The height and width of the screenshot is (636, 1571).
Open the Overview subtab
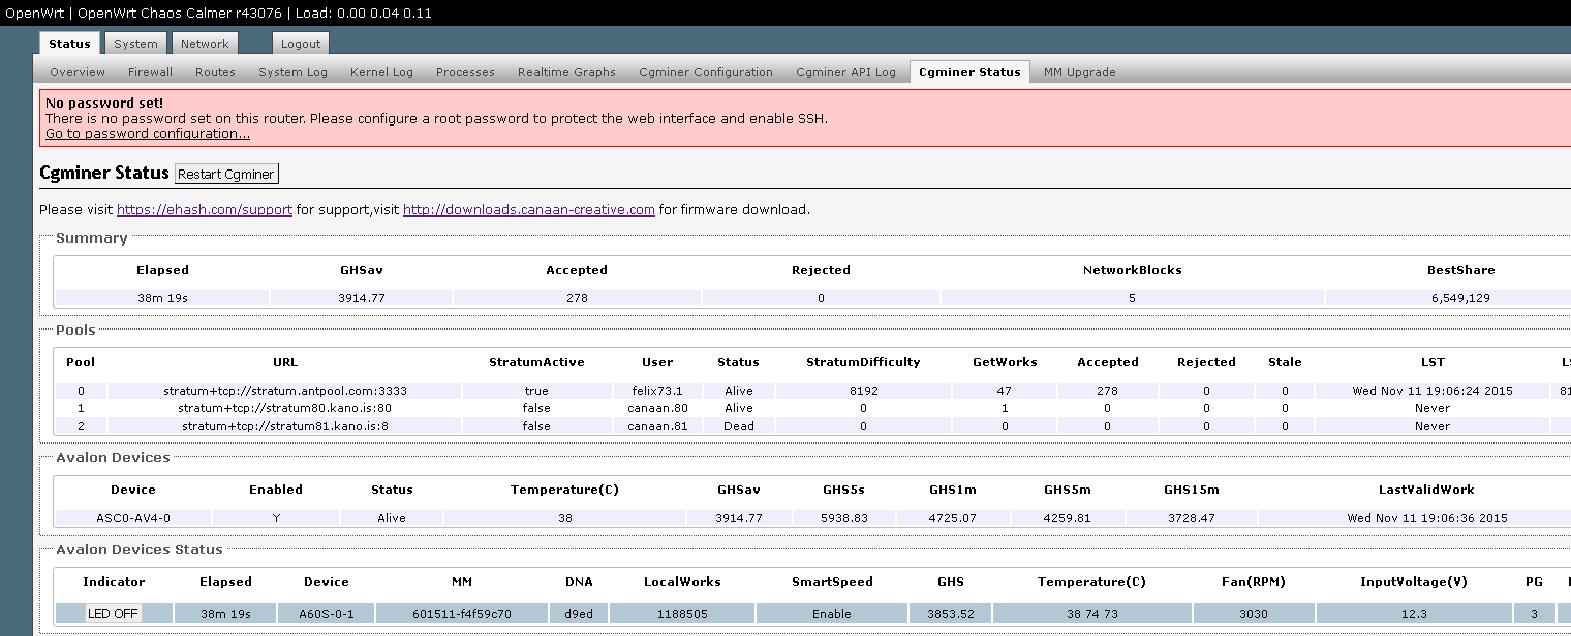(x=77, y=72)
